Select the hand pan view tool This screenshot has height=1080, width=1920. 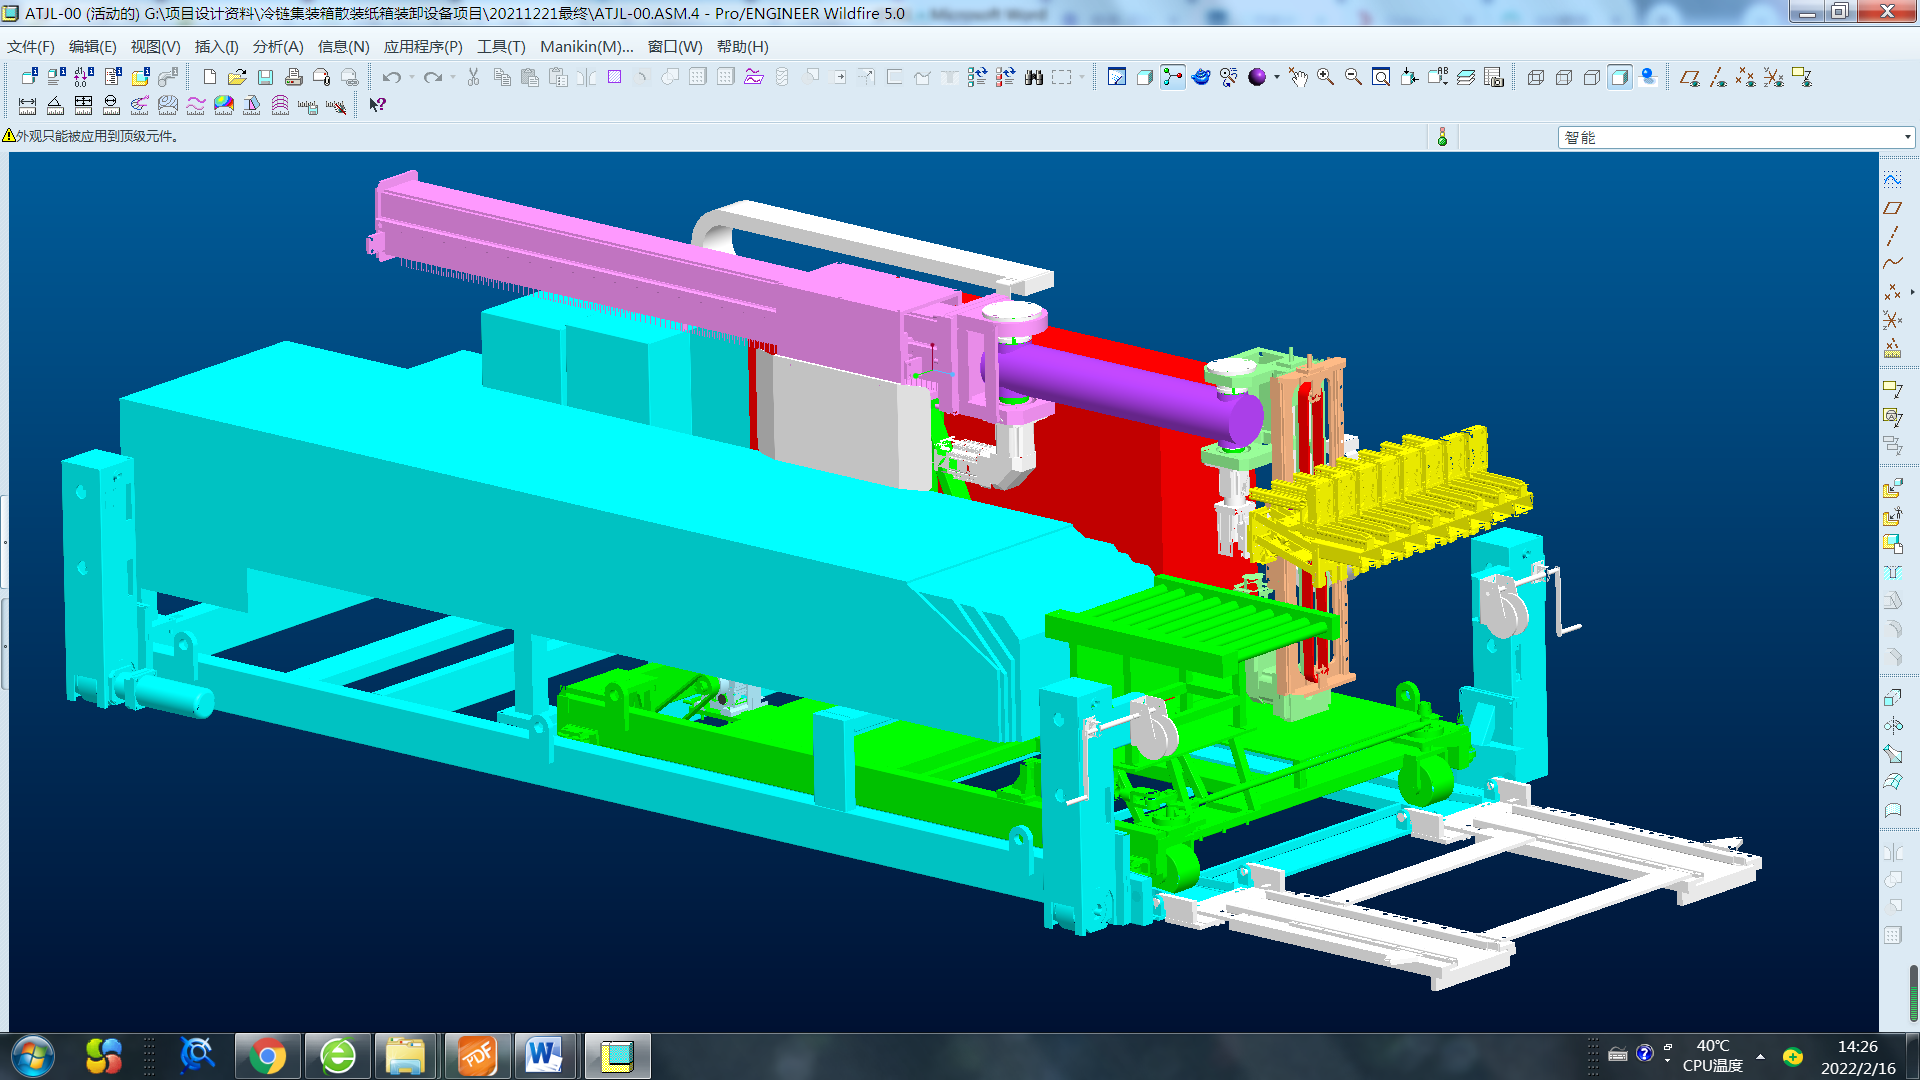(x=1297, y=77)
